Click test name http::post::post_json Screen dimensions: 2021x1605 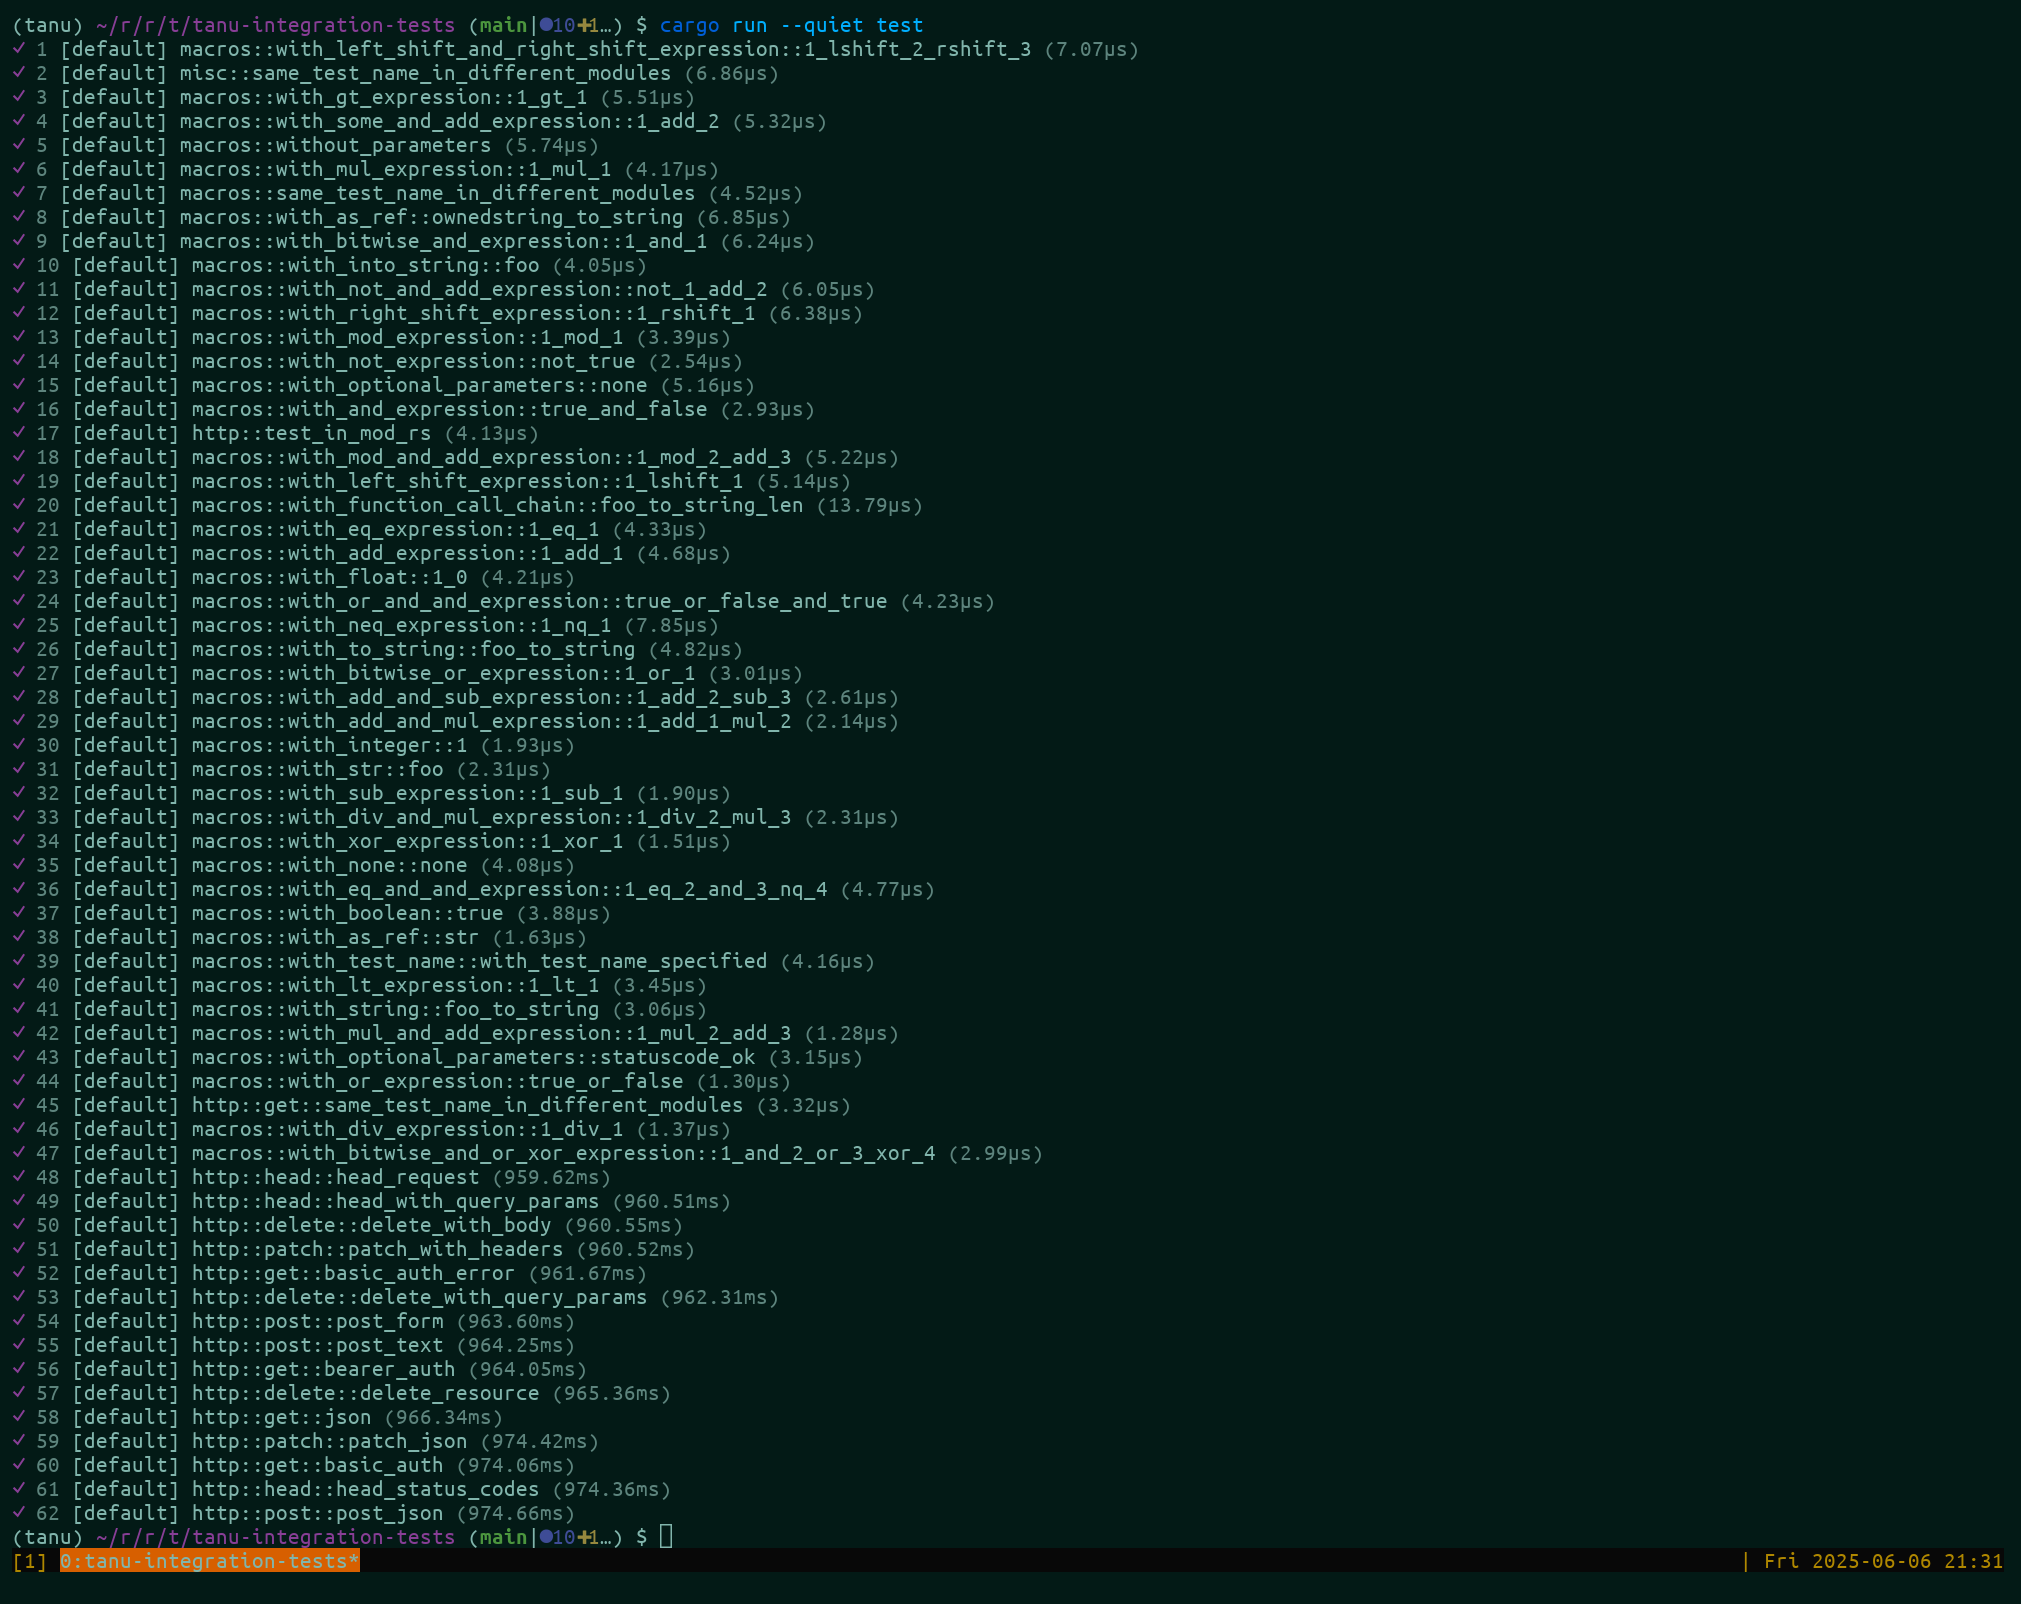(317, 1513)
